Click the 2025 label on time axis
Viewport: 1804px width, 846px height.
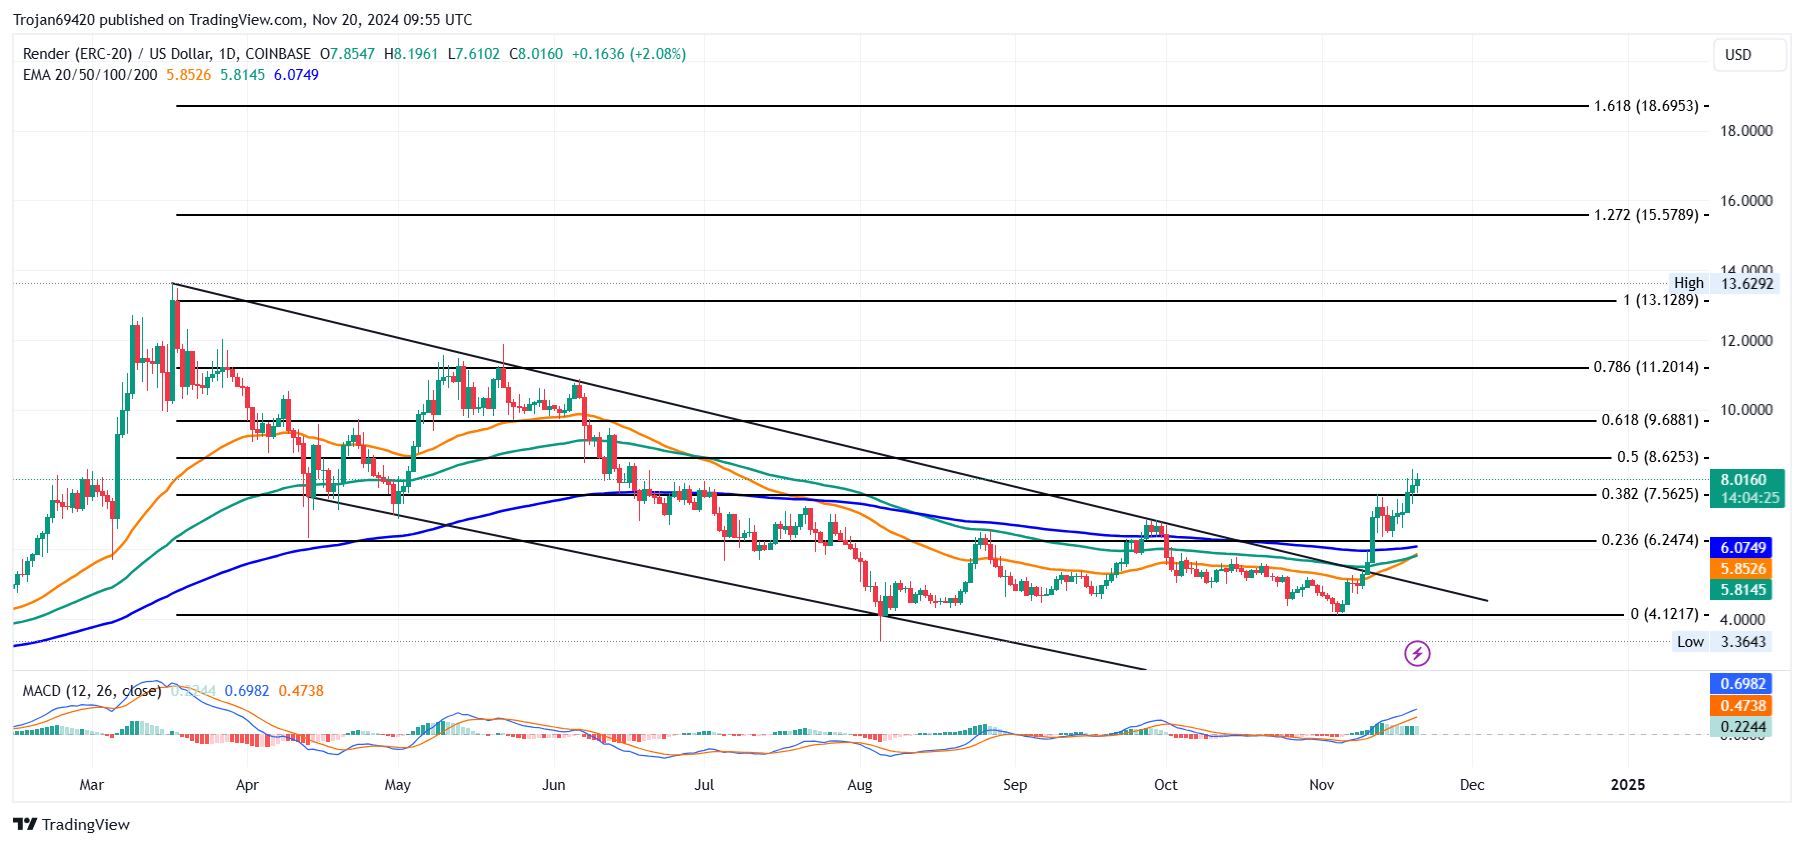coord(1627,785)
